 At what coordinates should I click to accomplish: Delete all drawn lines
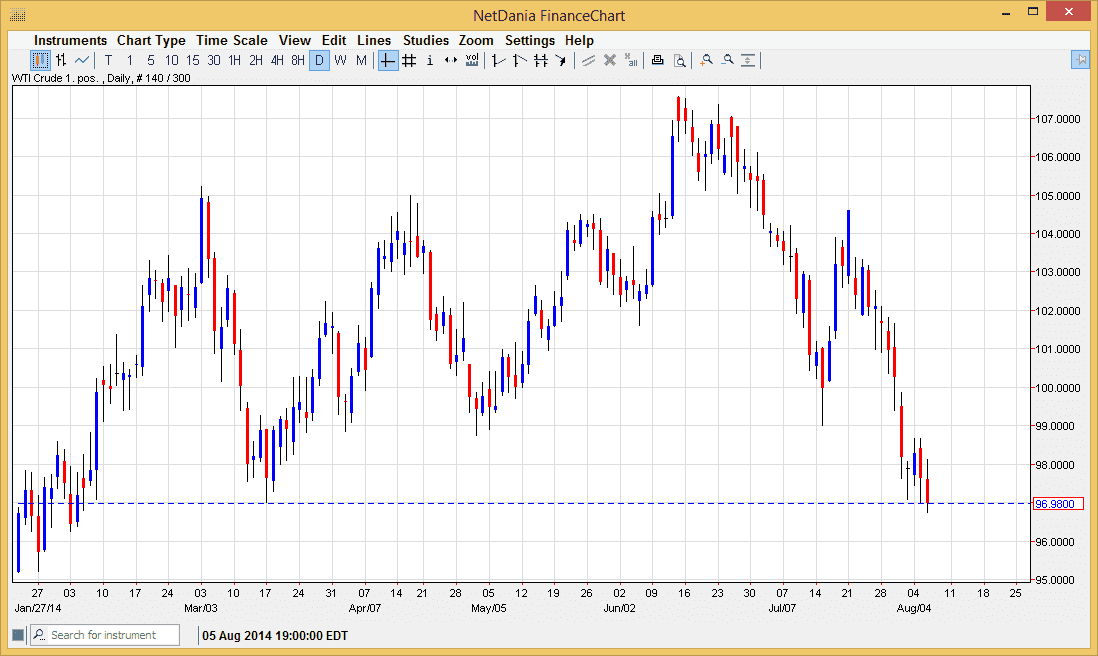pyautogui.click(x=631, y=60)
